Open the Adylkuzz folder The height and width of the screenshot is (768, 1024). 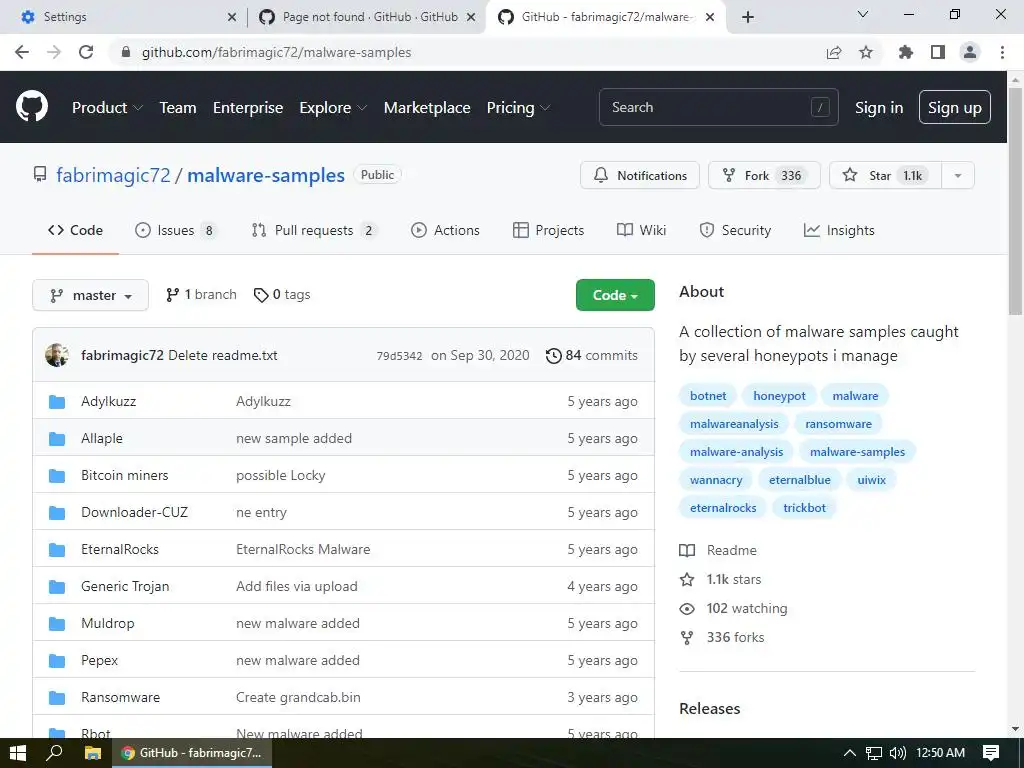click(108, 401)
